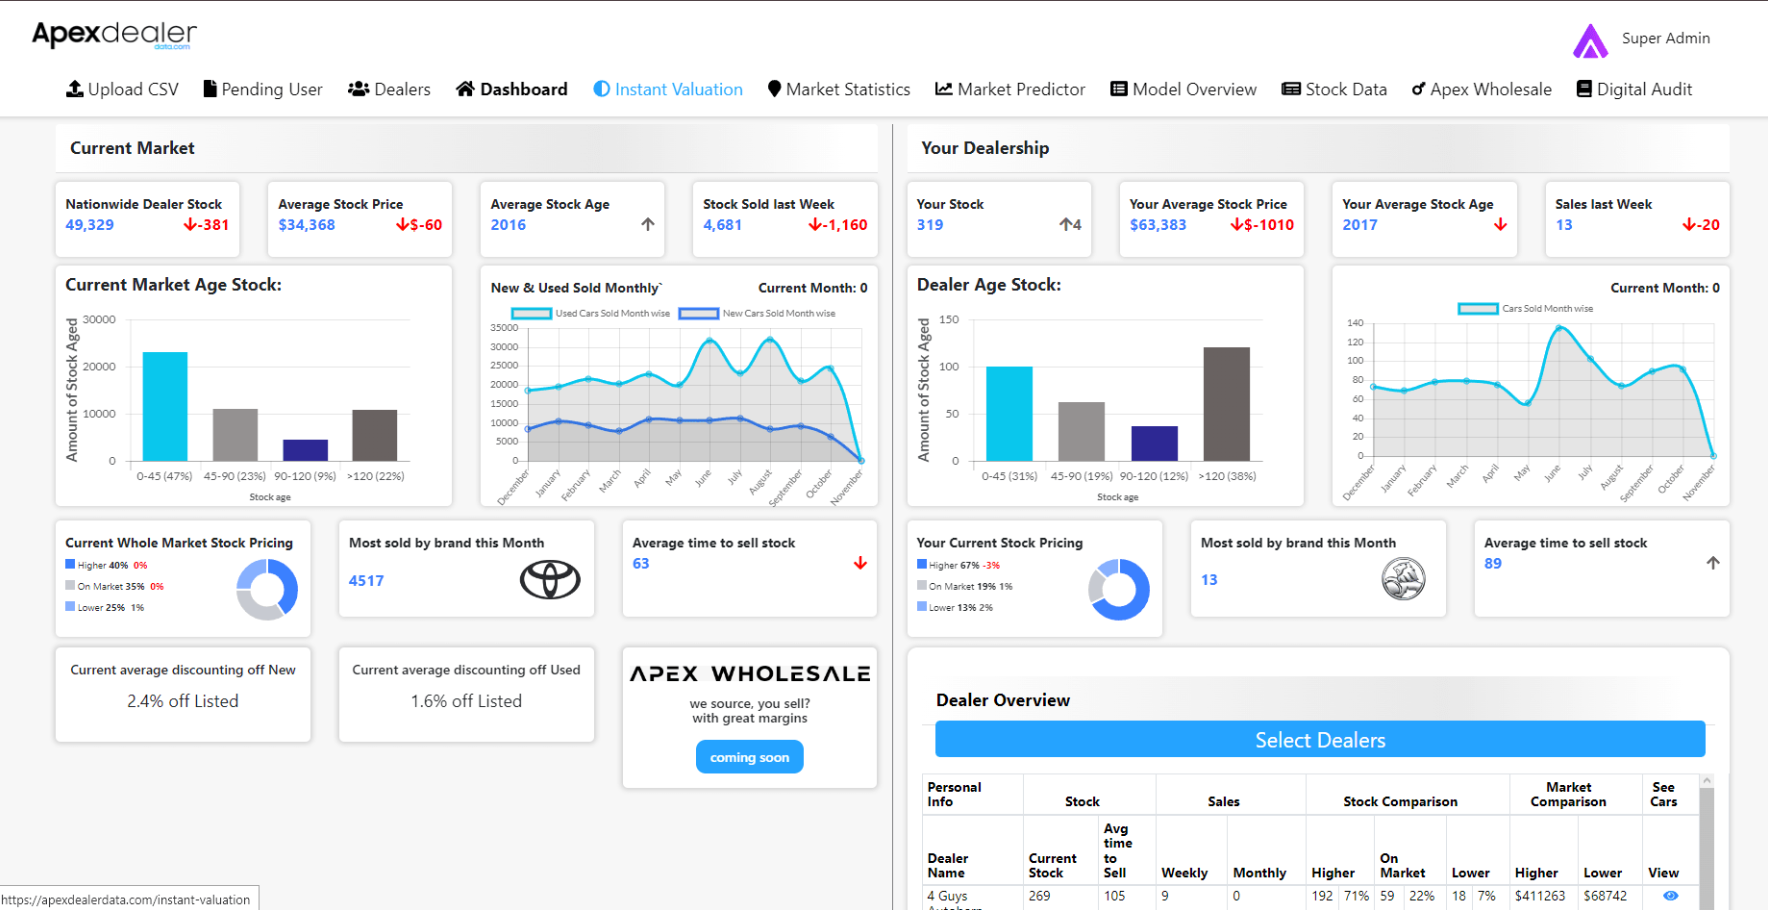Click Your Average Stock Price value $63,383
This screenshot has height=910, width=1768.
pos(1158,225)
